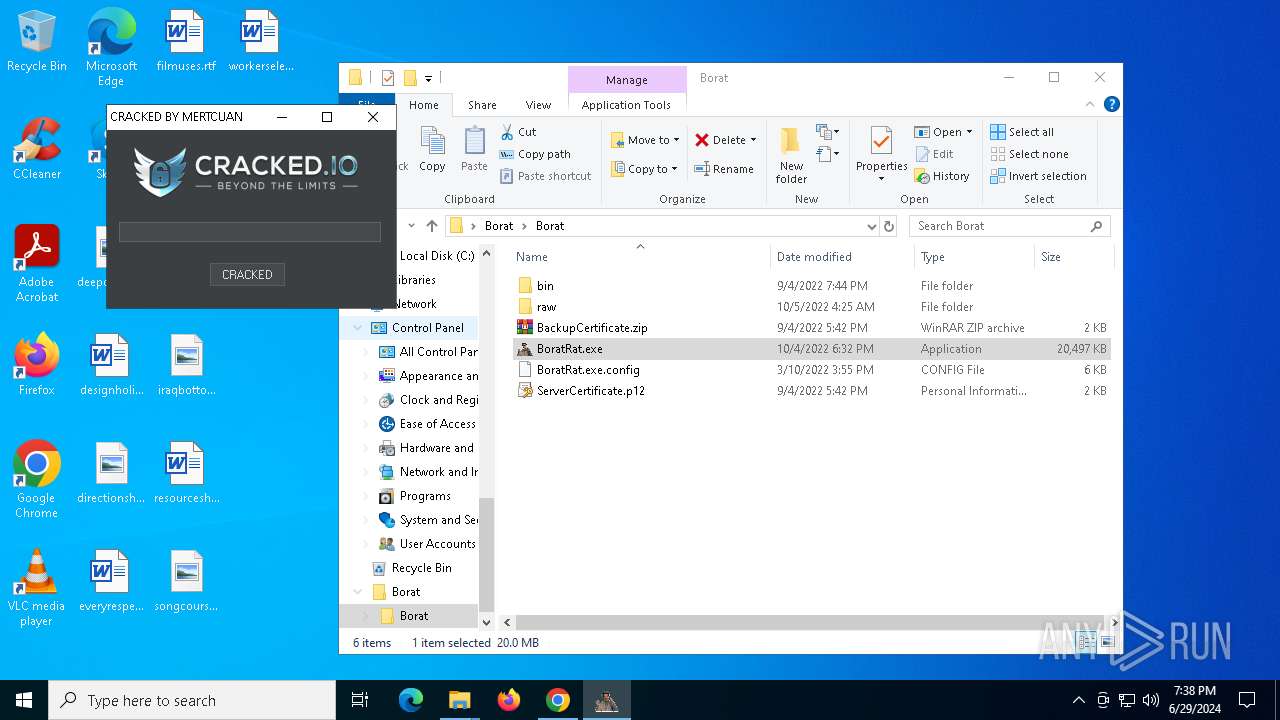The height and width of the screenshot is (720, 1280).
Task: Click Manage contextual tab
Action: [x=627, y=80]
